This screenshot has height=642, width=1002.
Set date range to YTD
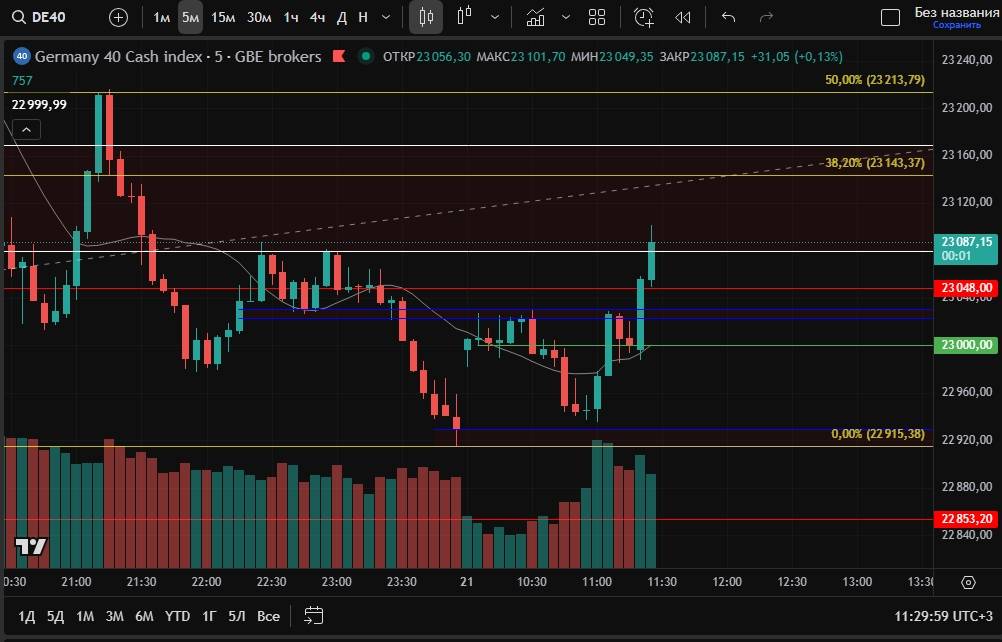coord(177,616)
